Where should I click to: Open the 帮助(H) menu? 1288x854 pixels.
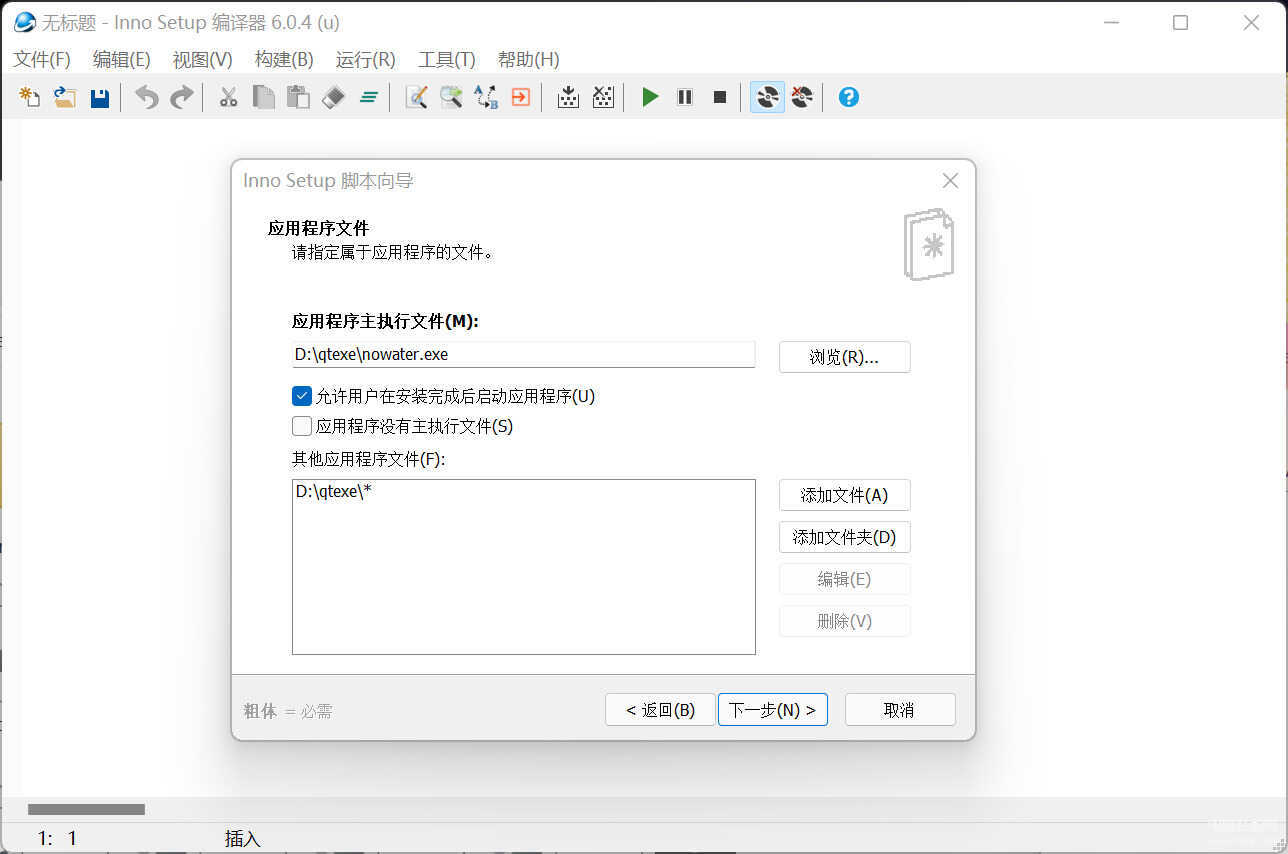pyautogui.click(x=529, y=60)
